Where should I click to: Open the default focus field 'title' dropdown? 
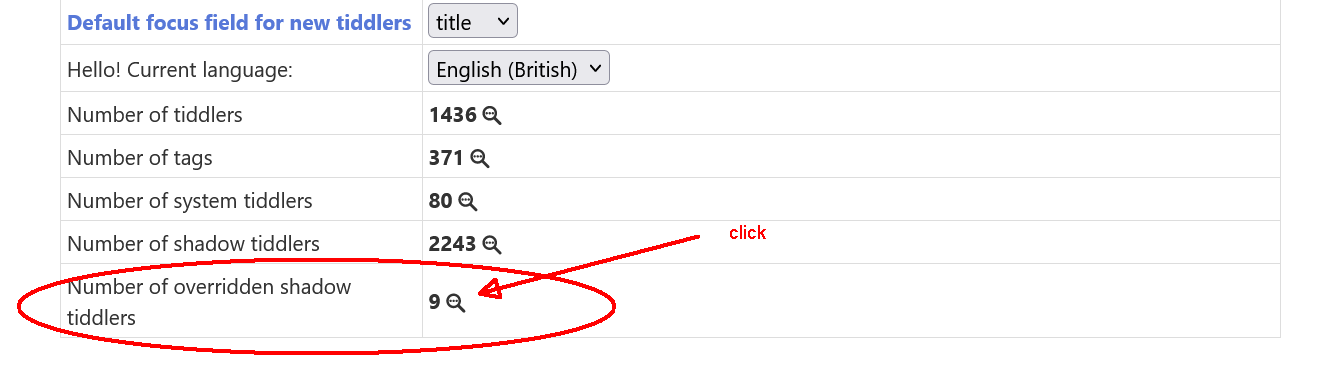coord(473,22)
